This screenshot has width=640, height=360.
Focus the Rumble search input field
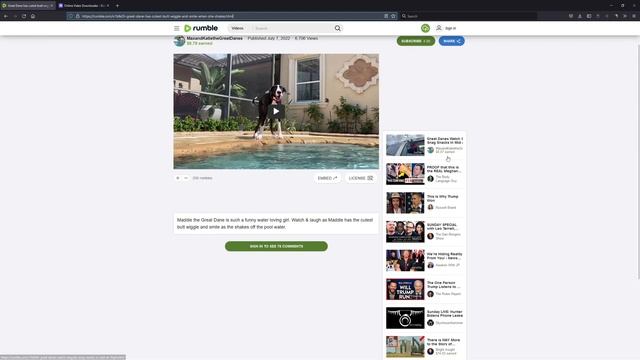pos(292,28)
